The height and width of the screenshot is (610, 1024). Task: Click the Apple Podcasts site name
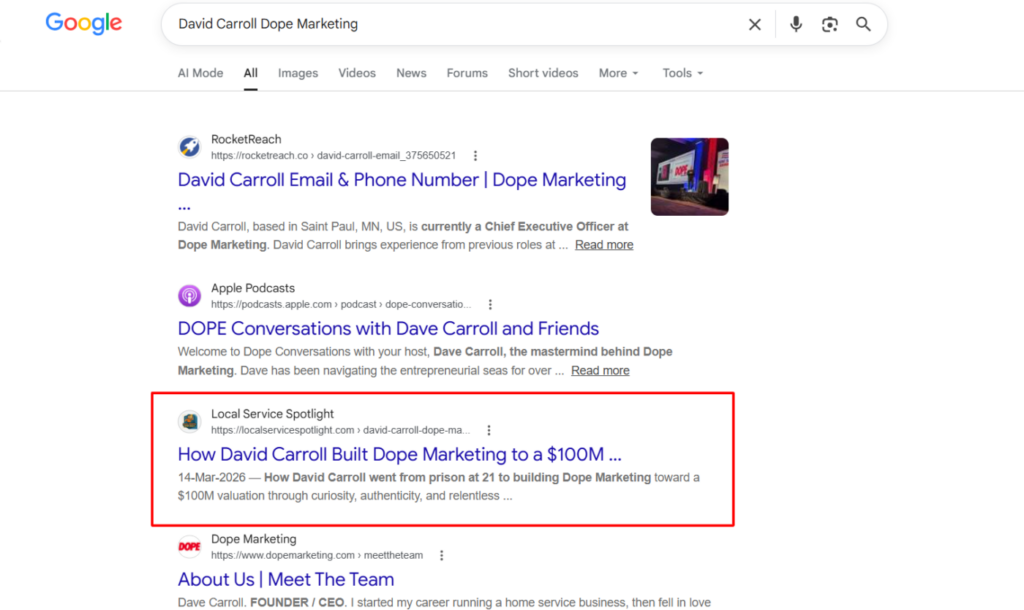[253, 288]
